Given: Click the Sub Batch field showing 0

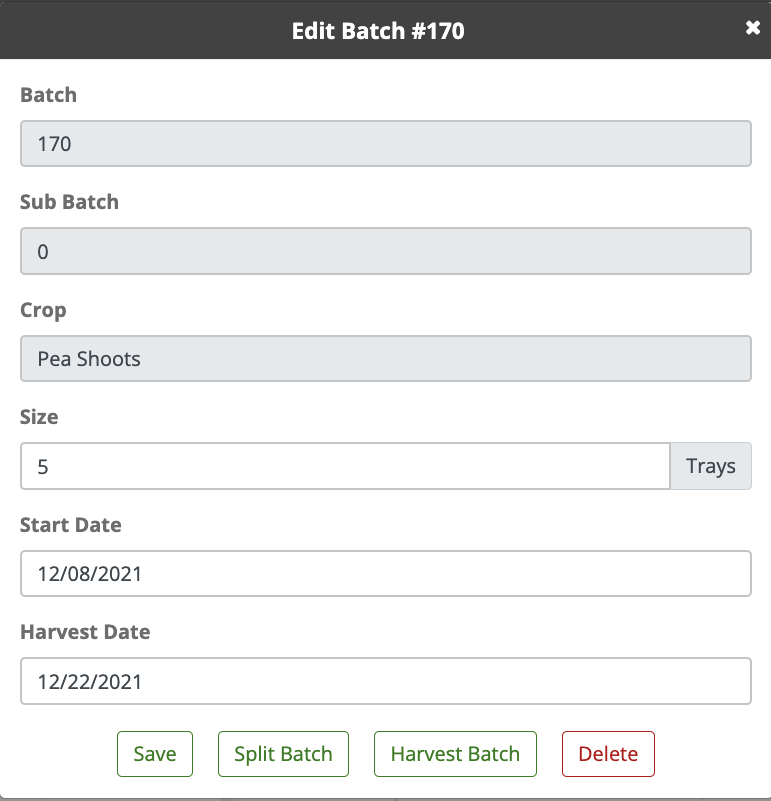Looking at the screenshot, I should pos(385,252).
